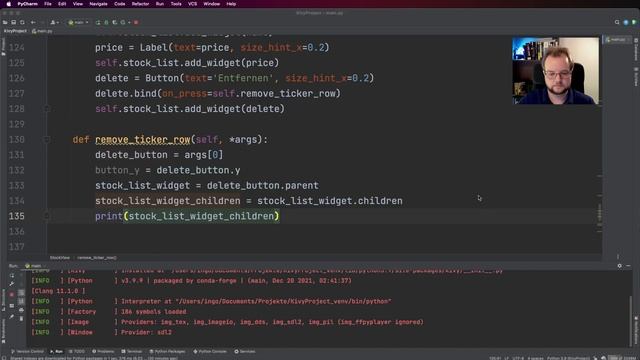640x360 pixels.
Task: Stop process with red Run panel icon
Action: (x=11, y=294)
